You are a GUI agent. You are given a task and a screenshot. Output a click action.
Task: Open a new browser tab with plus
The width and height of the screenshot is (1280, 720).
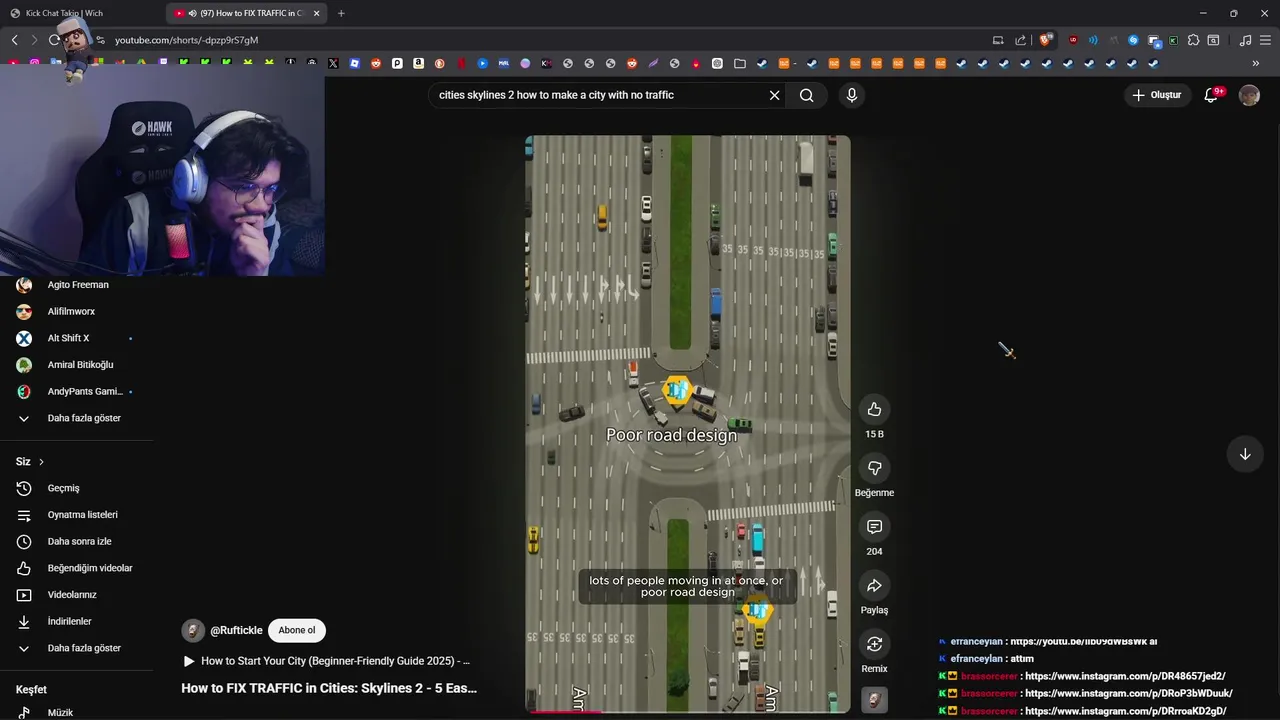click(341, 13)
